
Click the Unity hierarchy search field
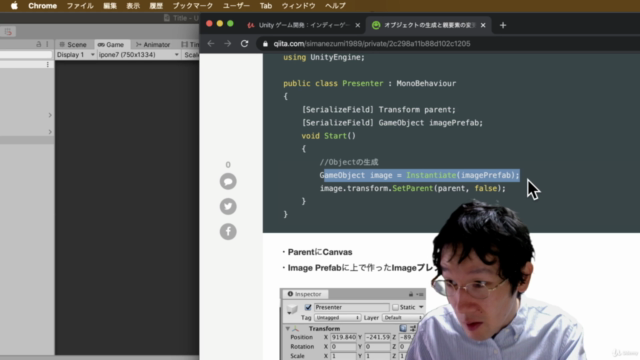tap(26, 54)
